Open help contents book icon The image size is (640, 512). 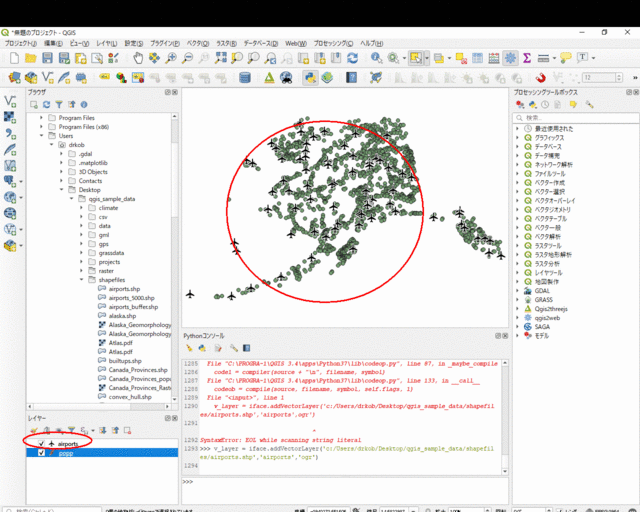(351, 78)
